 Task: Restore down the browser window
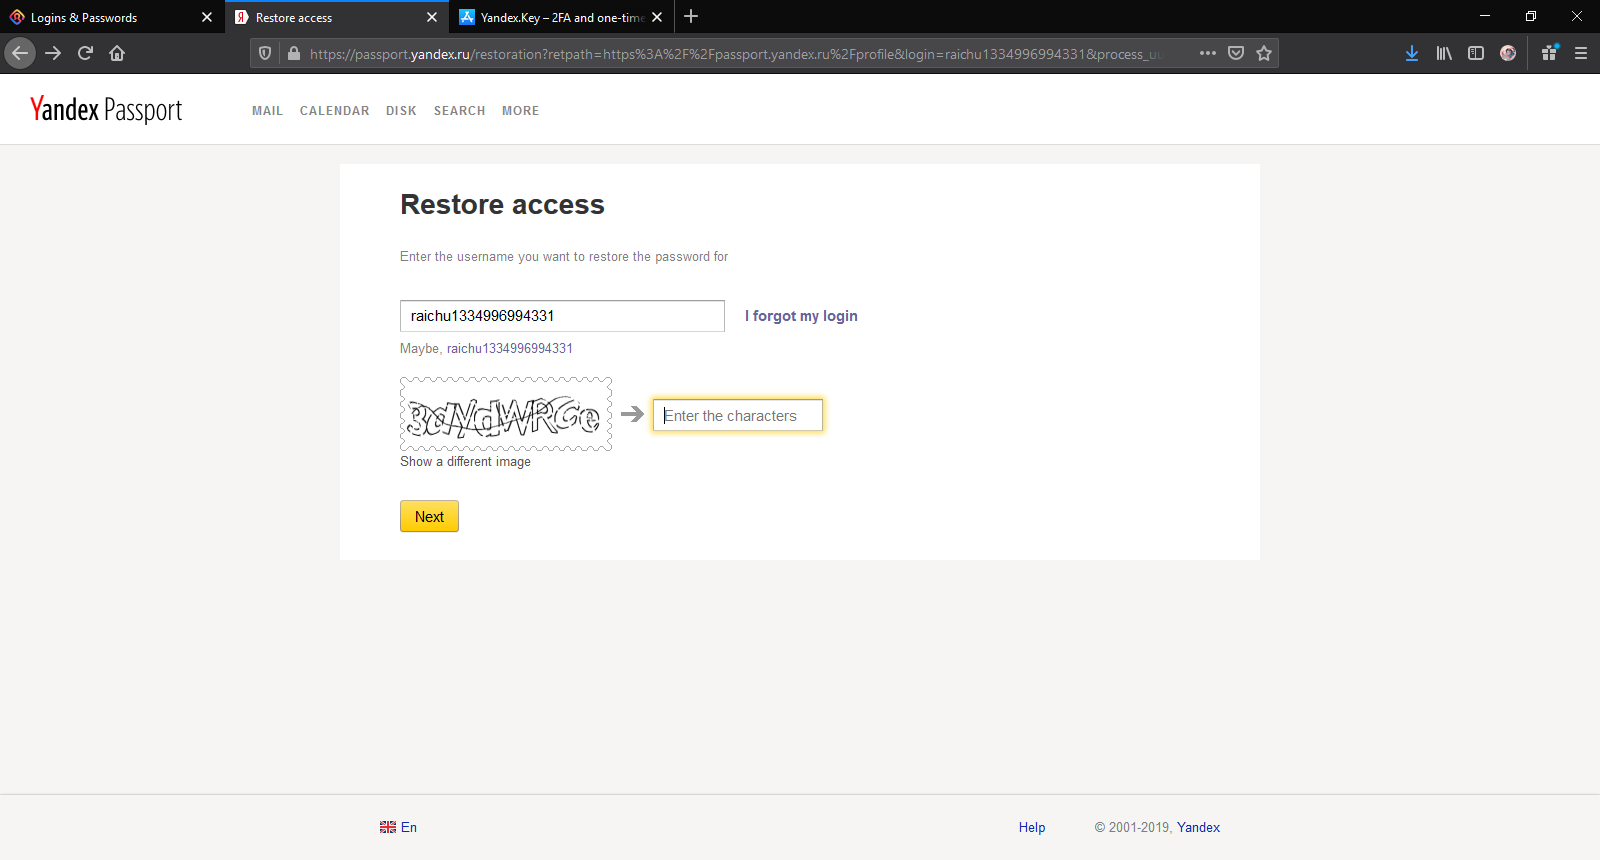(1531, 16)
